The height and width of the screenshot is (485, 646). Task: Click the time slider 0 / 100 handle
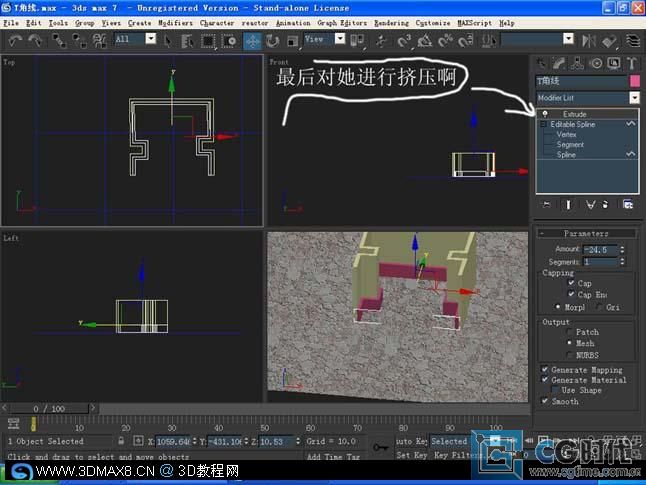49,408
